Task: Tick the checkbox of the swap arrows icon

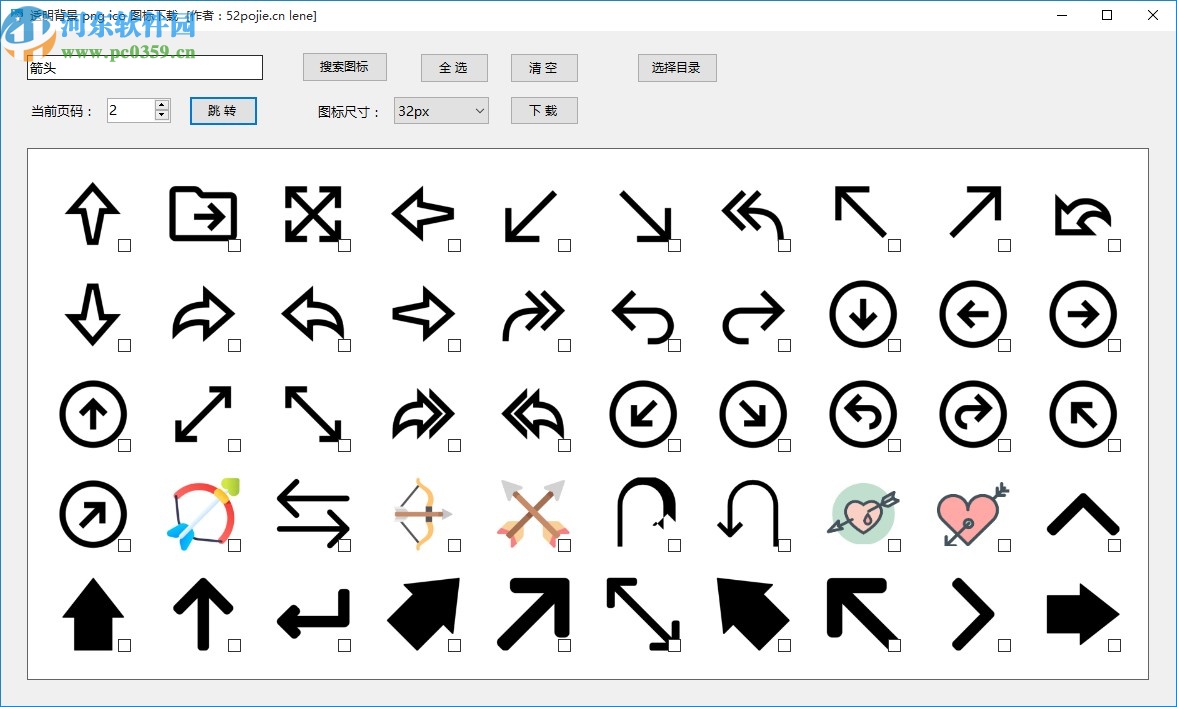Action: [x=345, y=546]
